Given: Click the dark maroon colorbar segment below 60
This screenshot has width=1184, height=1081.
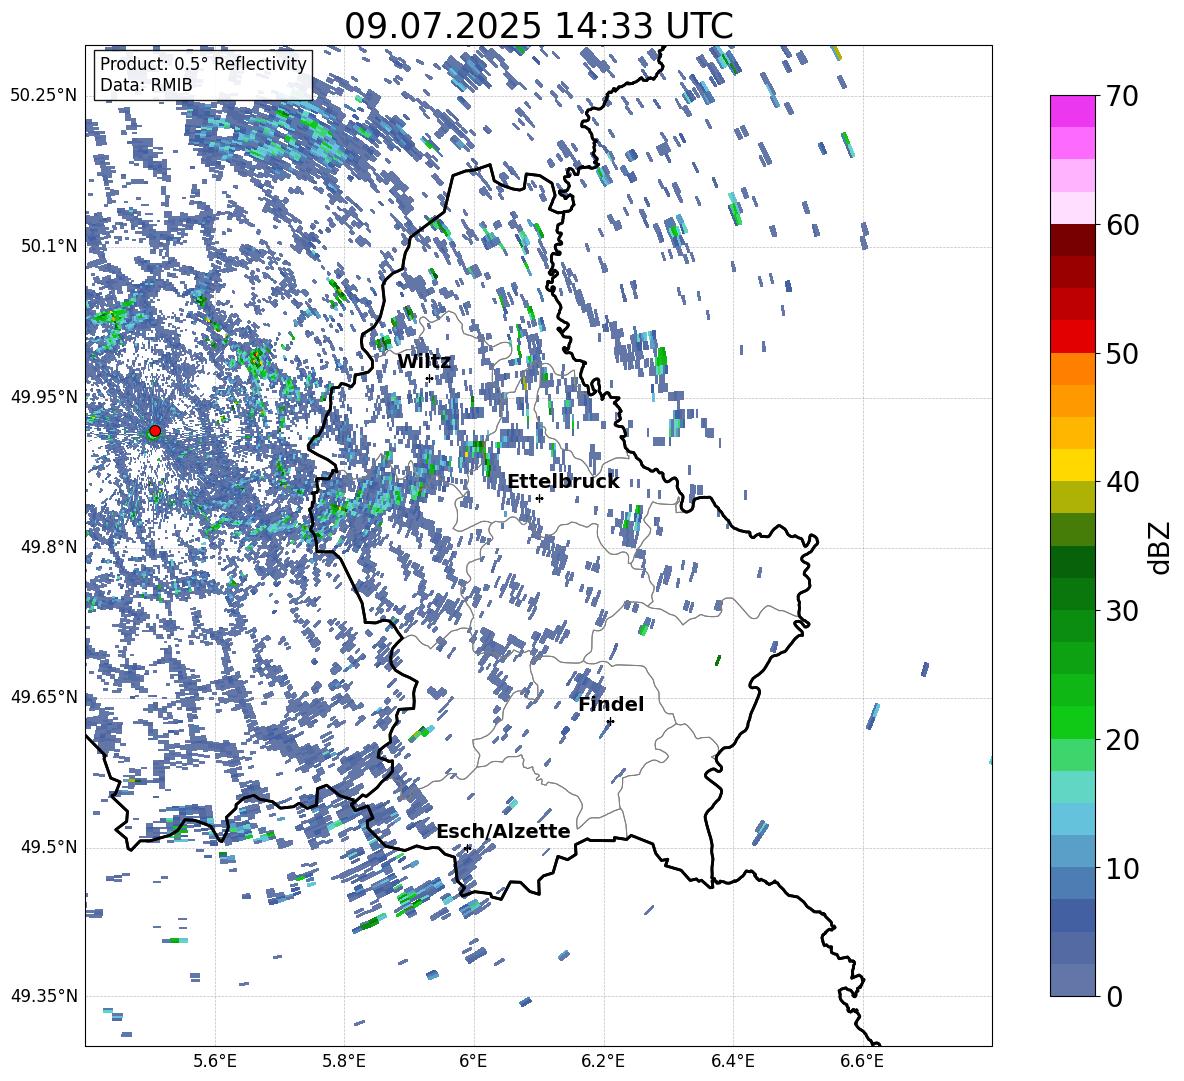Looking at the screenshot, I should (x=1073, y=240).
